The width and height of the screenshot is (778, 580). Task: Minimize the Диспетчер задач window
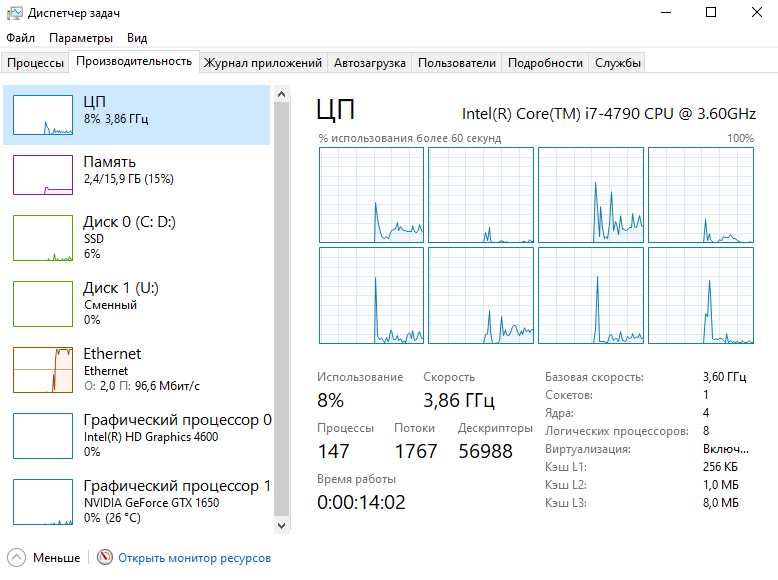click(x=666, y=12)
